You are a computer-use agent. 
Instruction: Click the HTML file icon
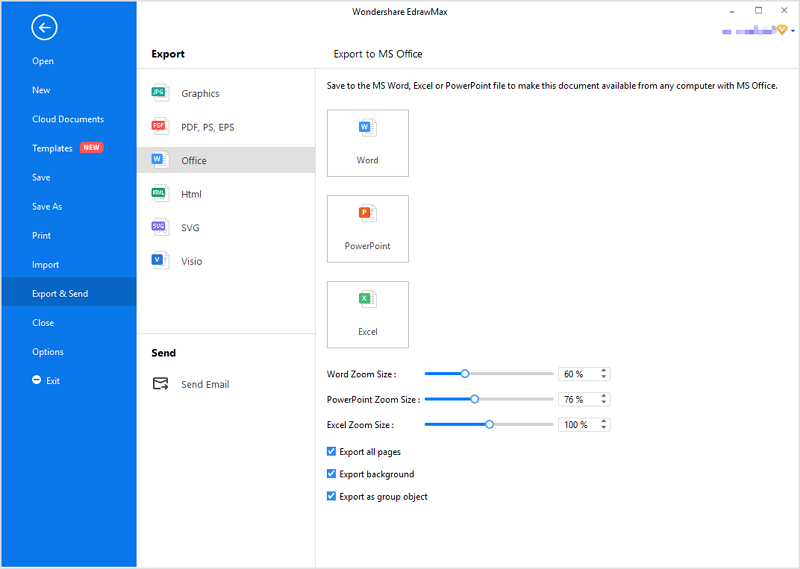[x=160, y=193]
